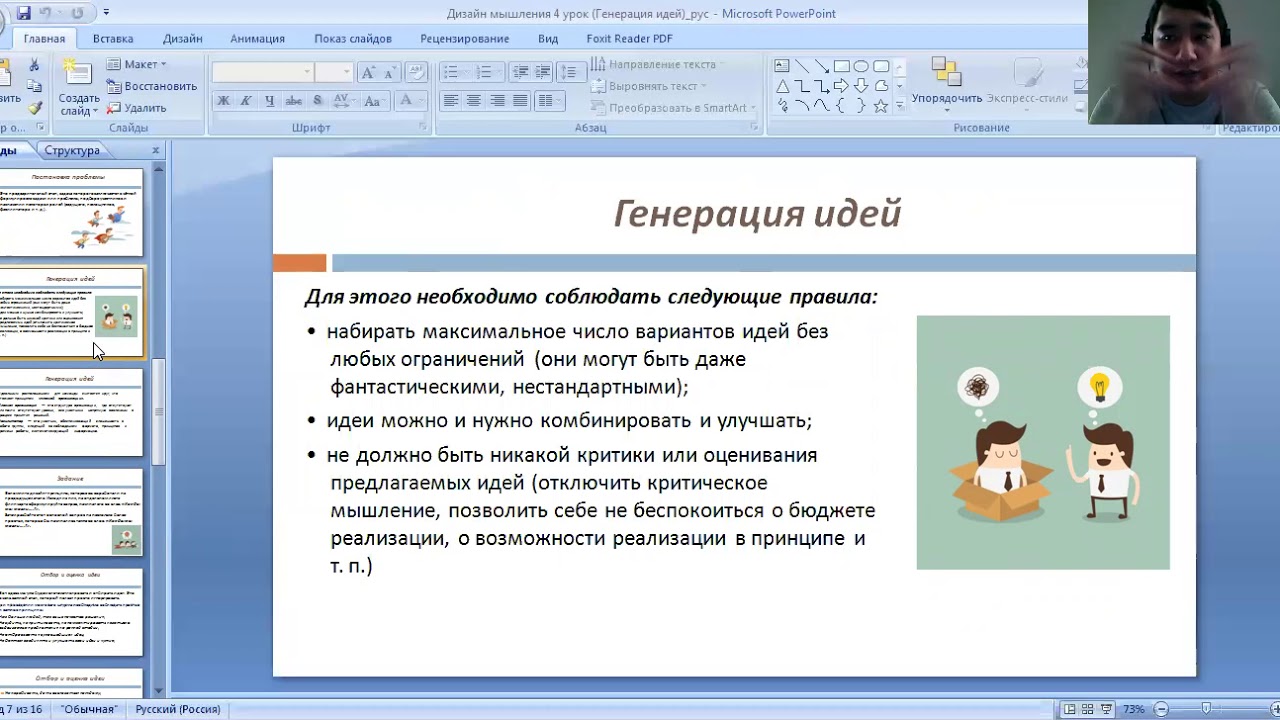Open the Change Case Aa dropdown
The width and height of the screenshot is (1280, 720).
pos(376,101)
